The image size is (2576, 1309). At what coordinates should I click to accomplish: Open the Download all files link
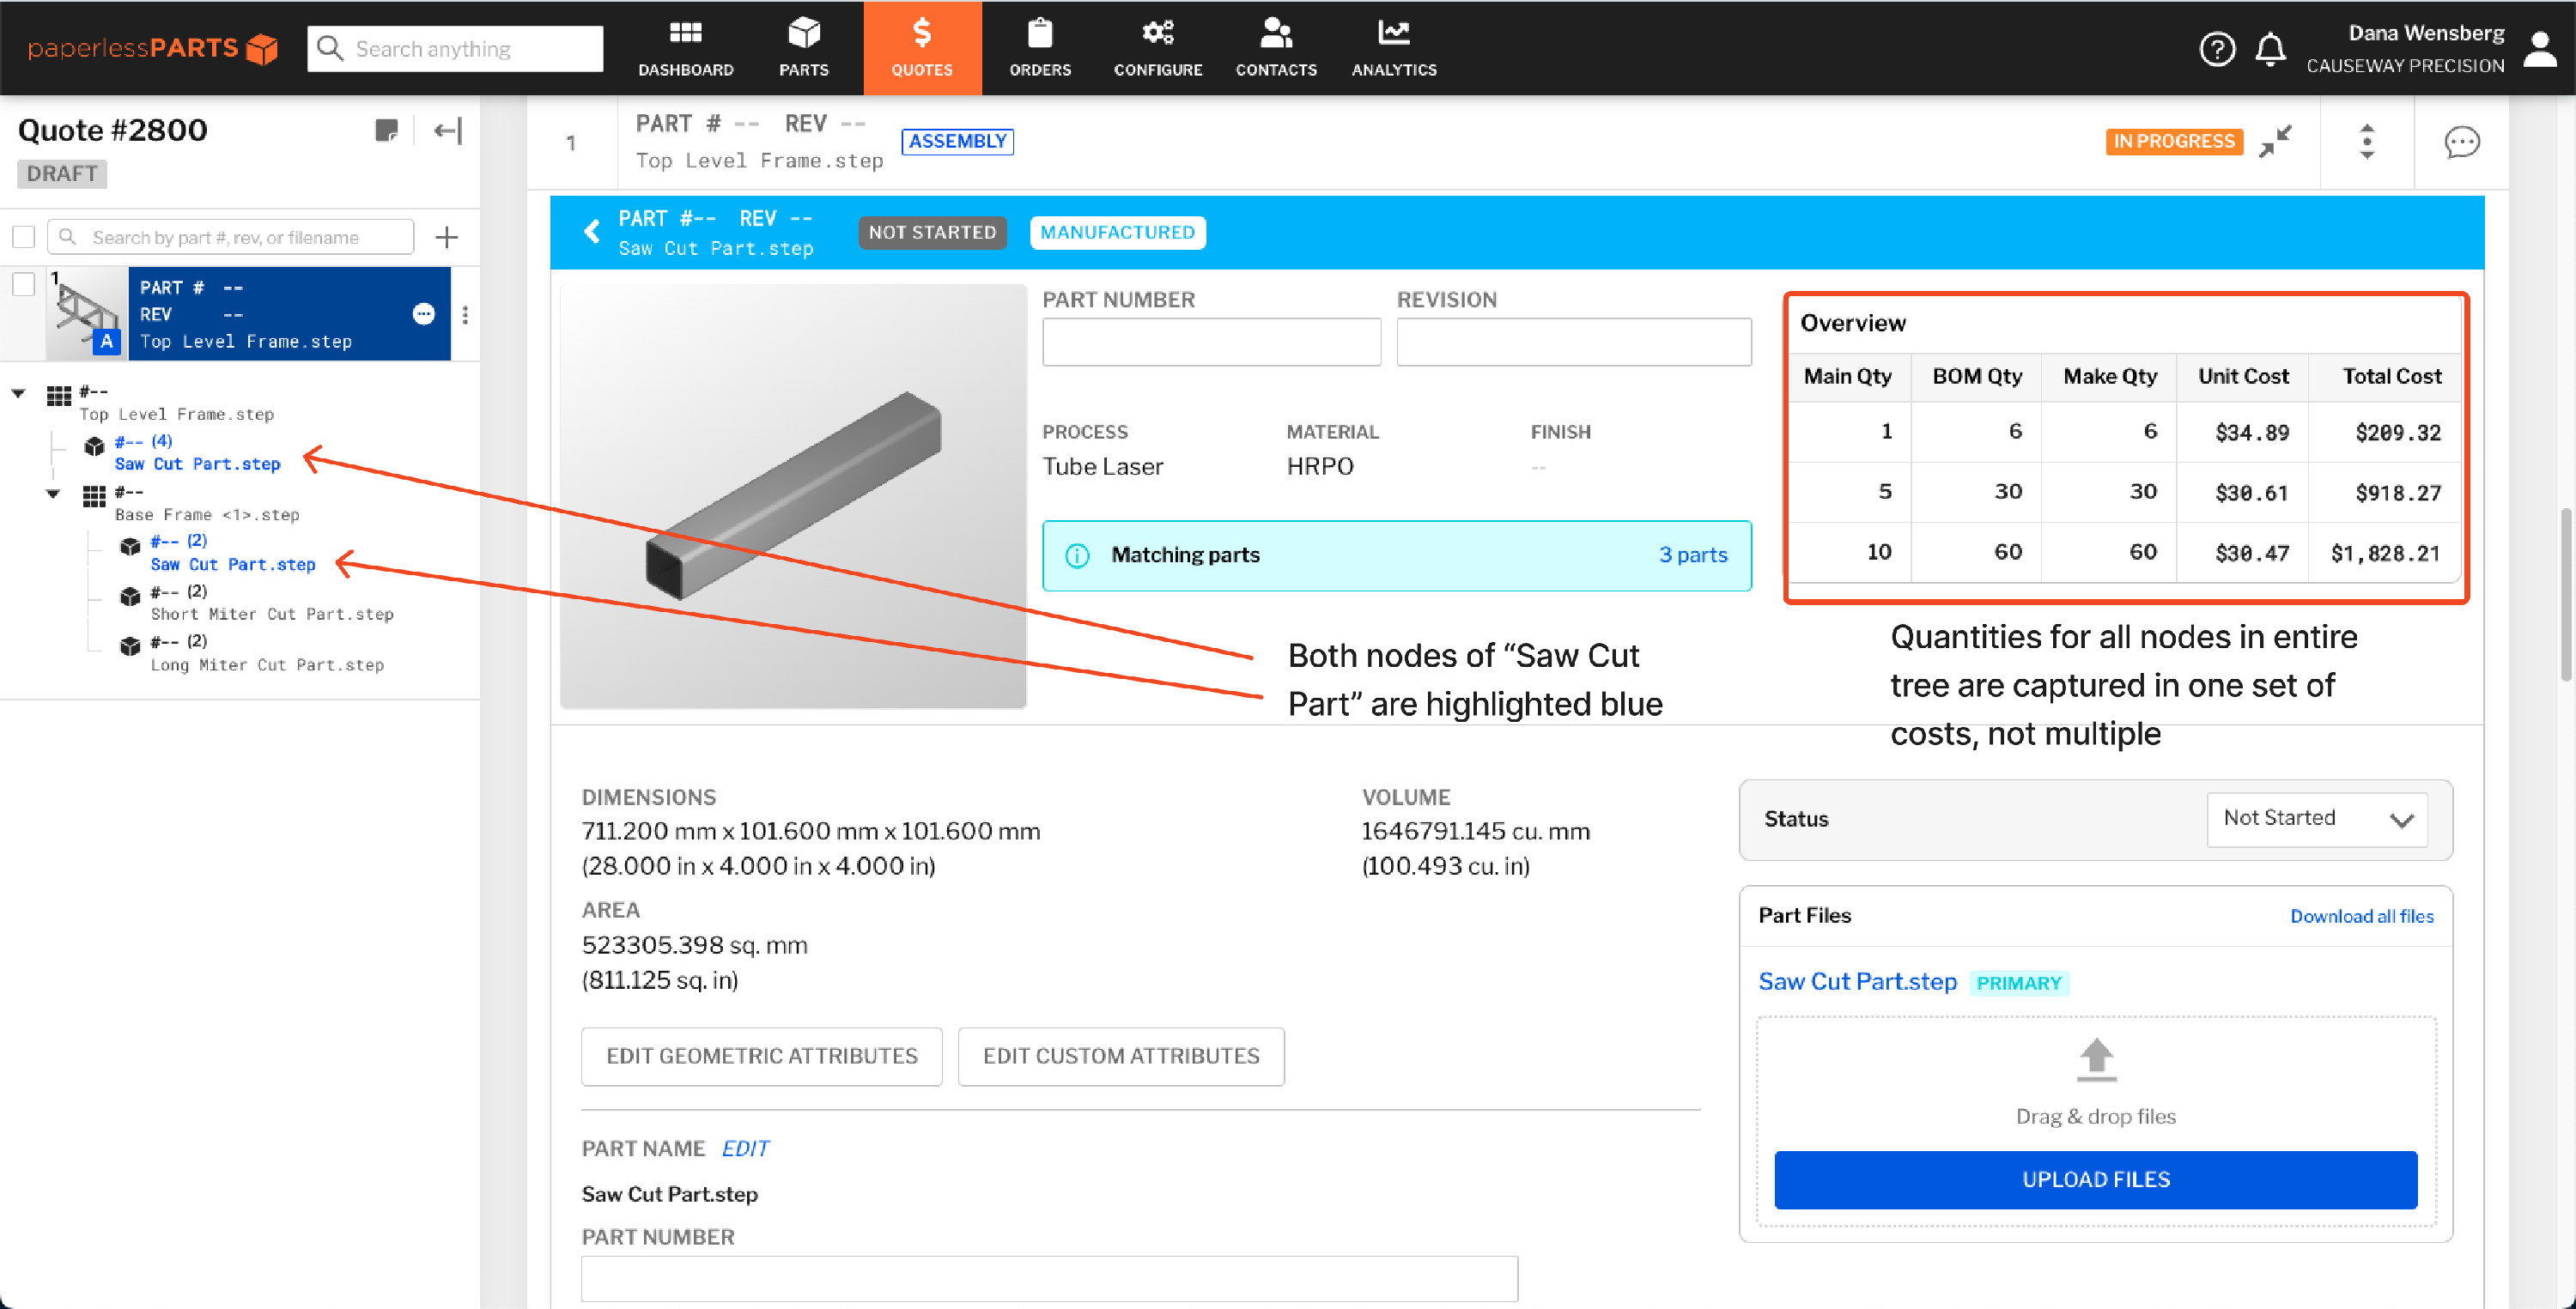[2362, 915]
